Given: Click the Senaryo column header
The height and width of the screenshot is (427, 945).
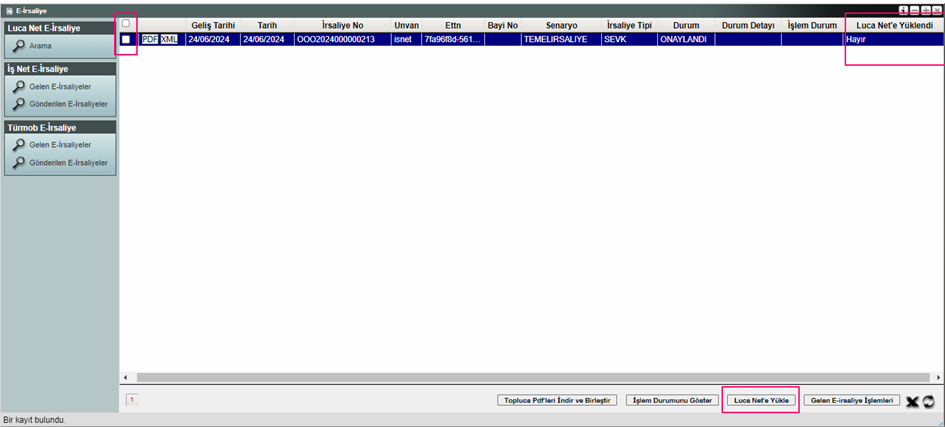Looking at the screenshot, I should [561, 26].
